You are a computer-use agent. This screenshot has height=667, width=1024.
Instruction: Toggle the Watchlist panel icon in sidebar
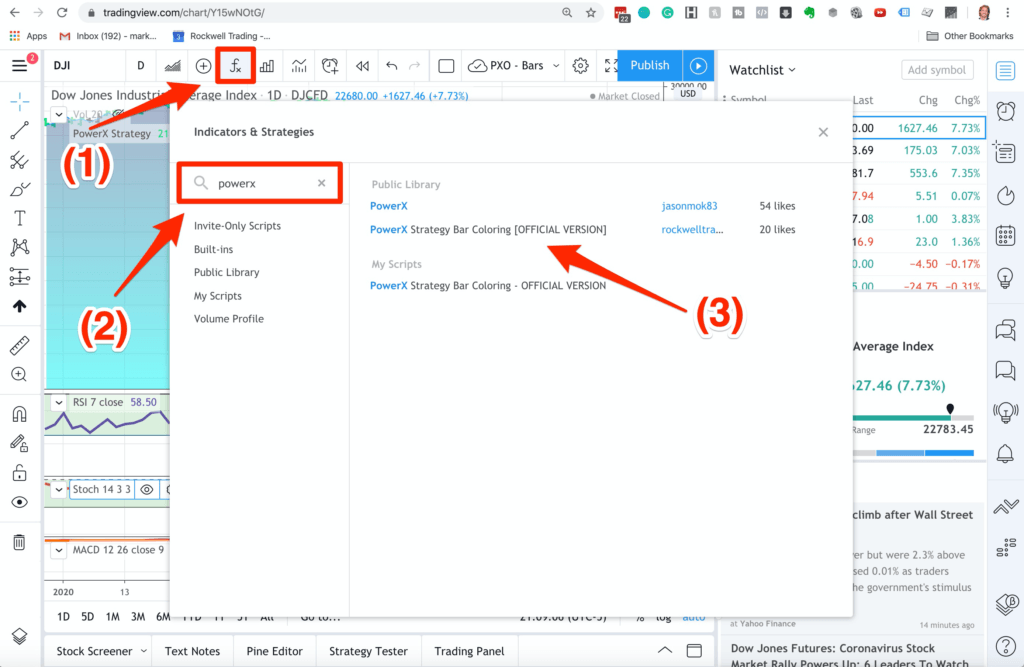click(1006, 70)
